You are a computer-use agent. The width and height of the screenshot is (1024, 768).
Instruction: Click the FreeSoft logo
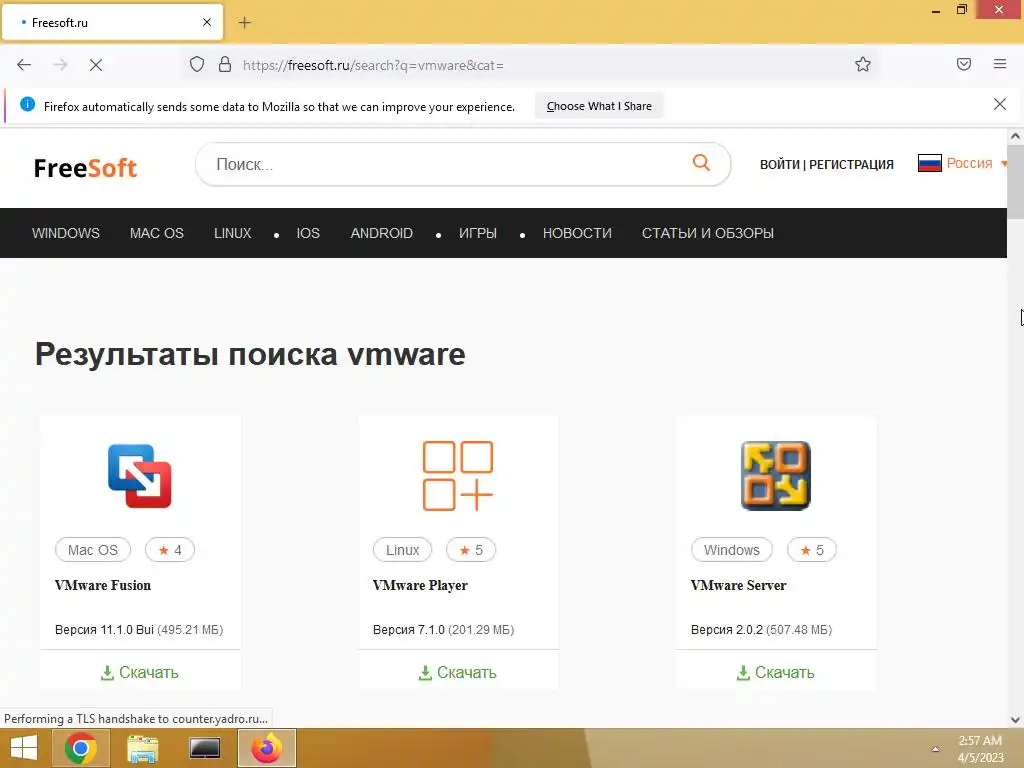tap(86, 168)
